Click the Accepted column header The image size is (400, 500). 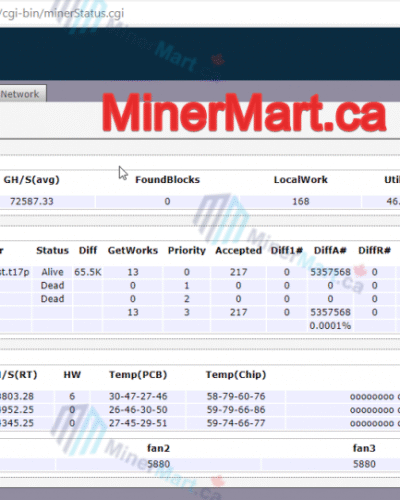point(238,250)
